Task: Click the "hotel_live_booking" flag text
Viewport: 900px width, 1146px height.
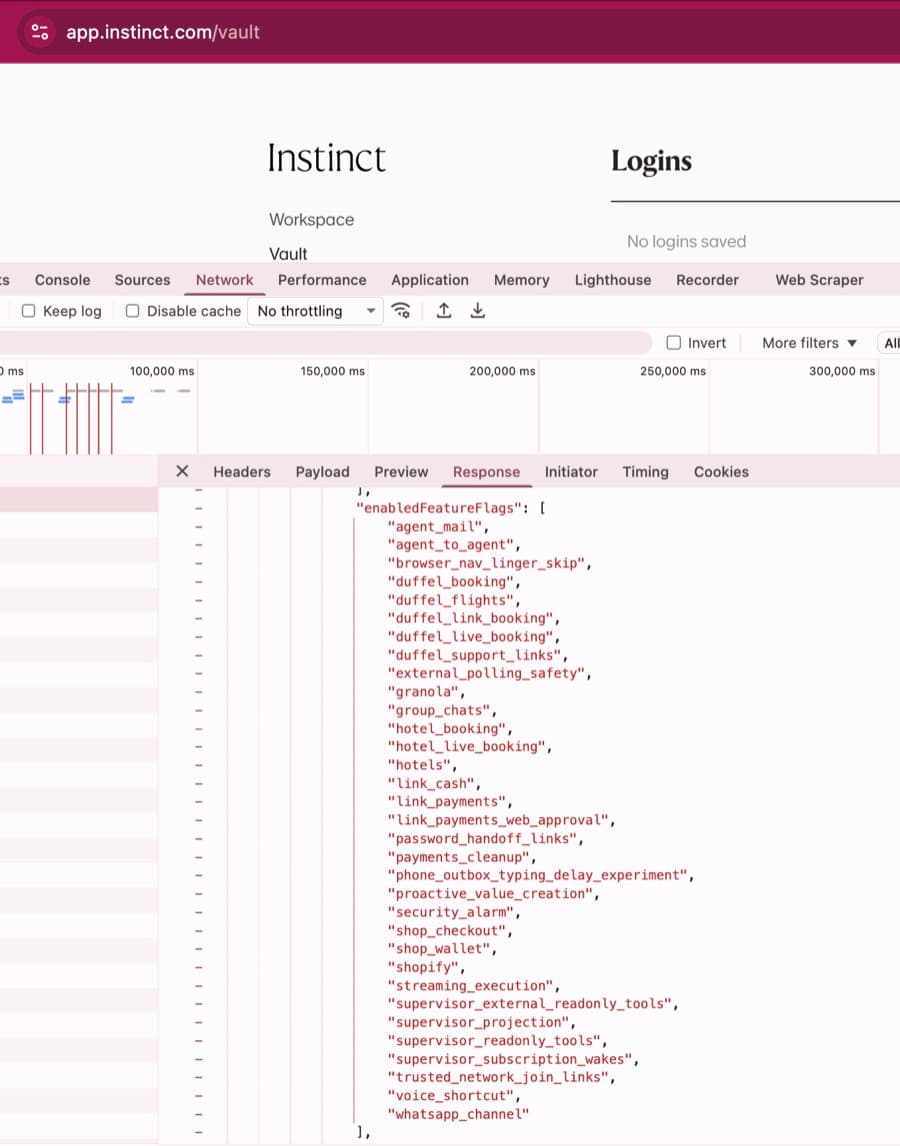Action: tap(466, 747)
